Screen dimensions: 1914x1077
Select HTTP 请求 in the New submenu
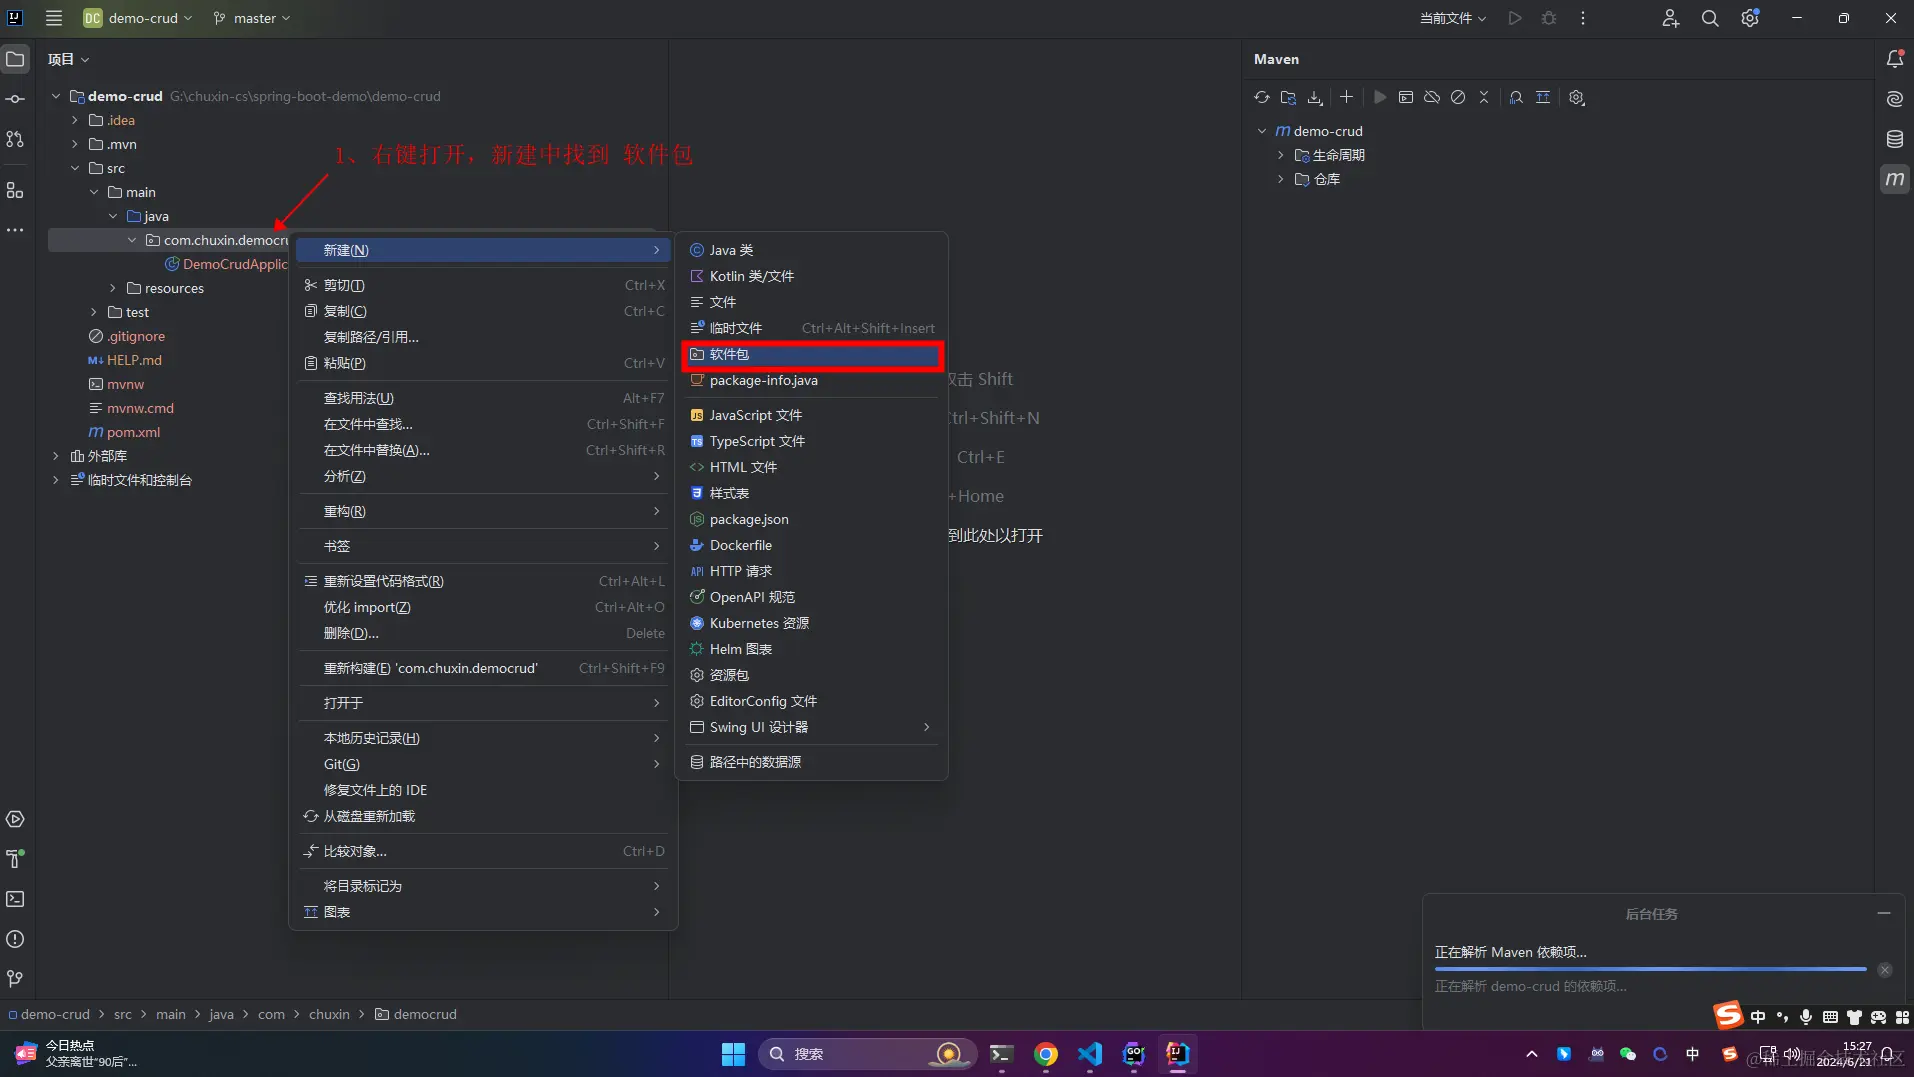click(812, 571)
